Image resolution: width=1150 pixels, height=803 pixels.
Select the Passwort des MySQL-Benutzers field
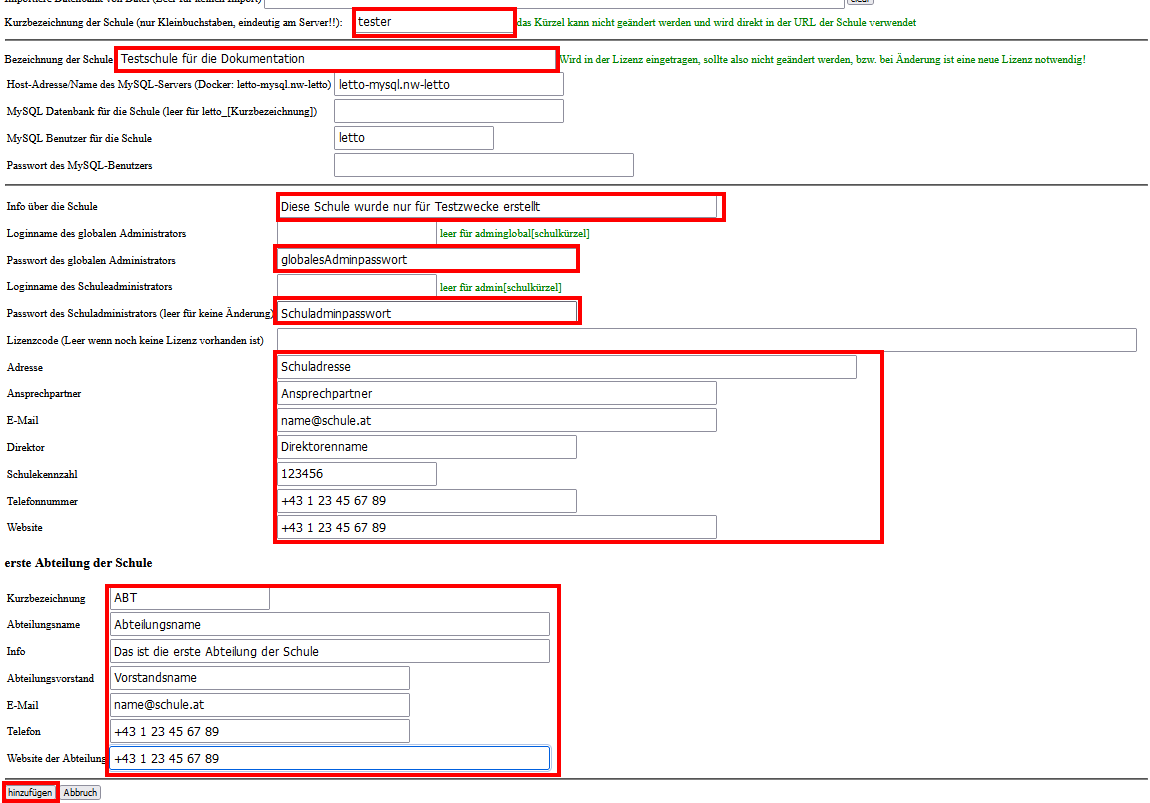pos(483,165)
